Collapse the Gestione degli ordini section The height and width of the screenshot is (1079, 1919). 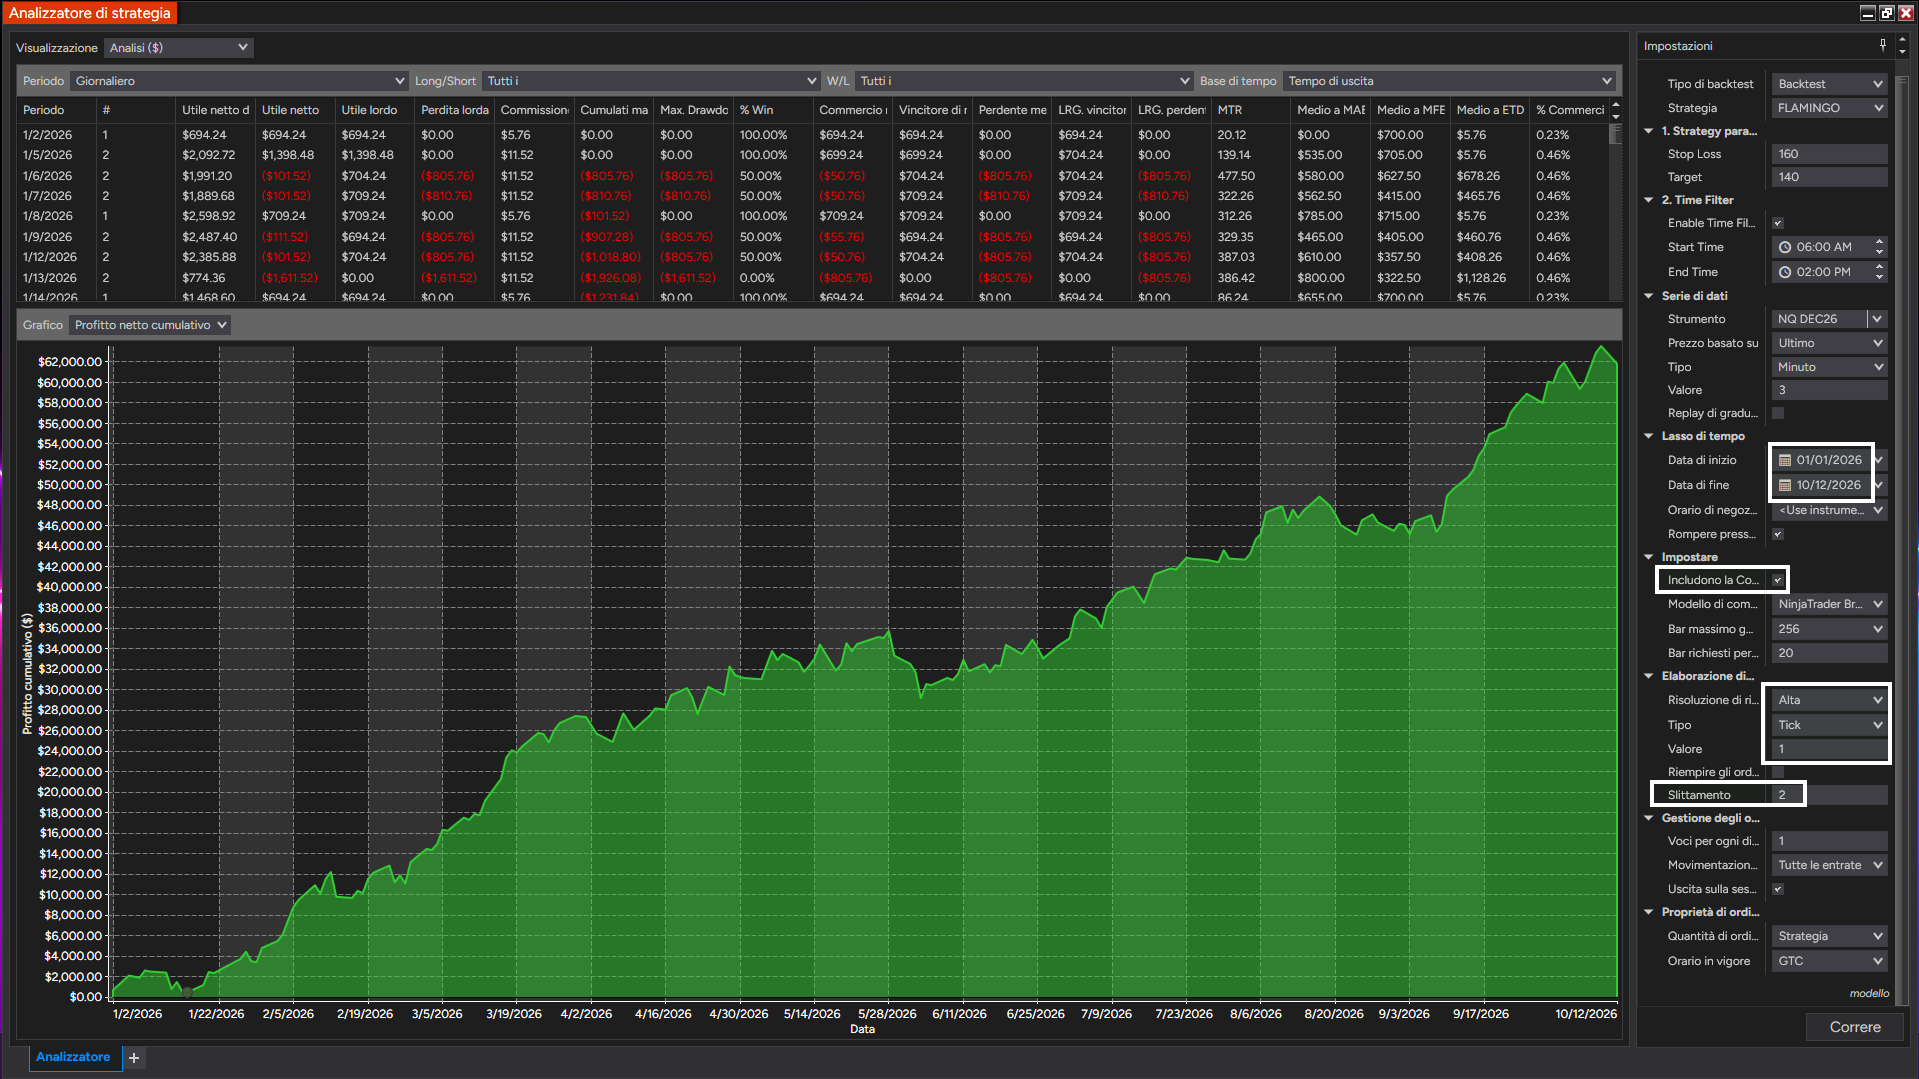[x=1649, y=818]
